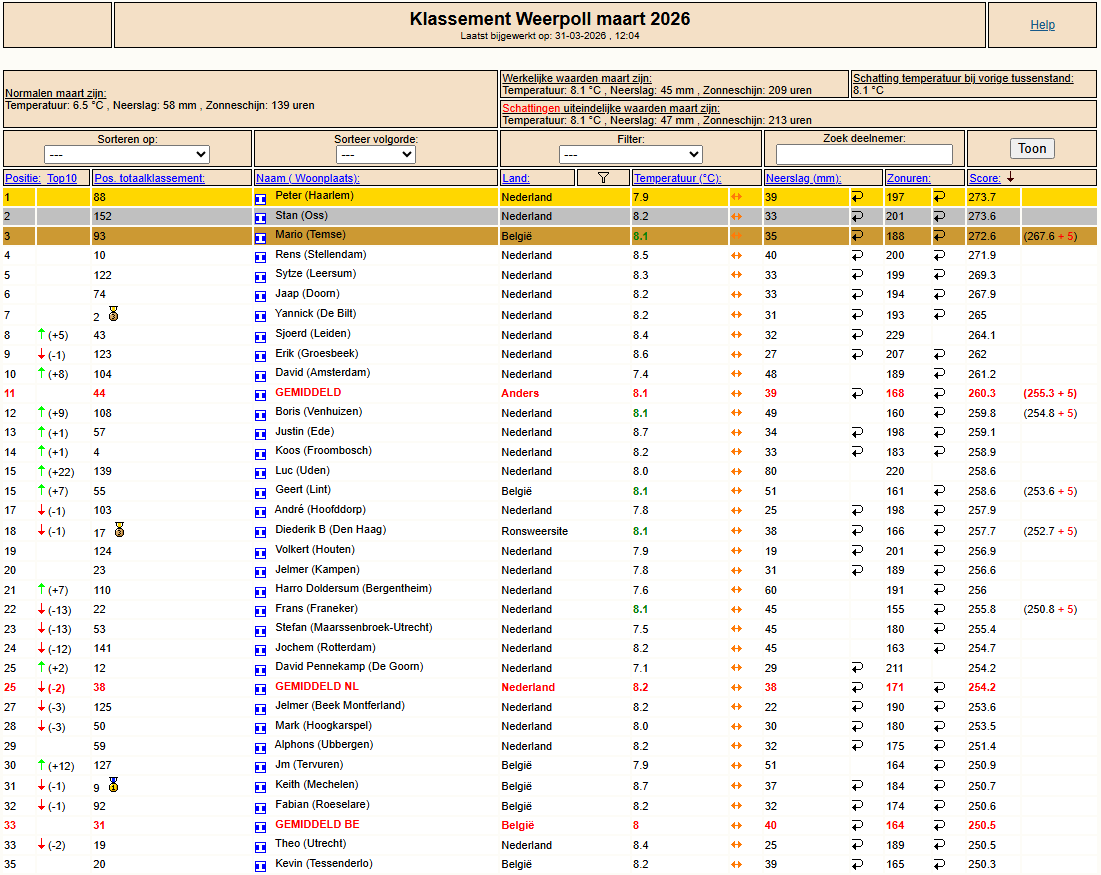1101x875 pixels.
Task: Expand the Filter dropdown
Action: [x=631, y=155]
